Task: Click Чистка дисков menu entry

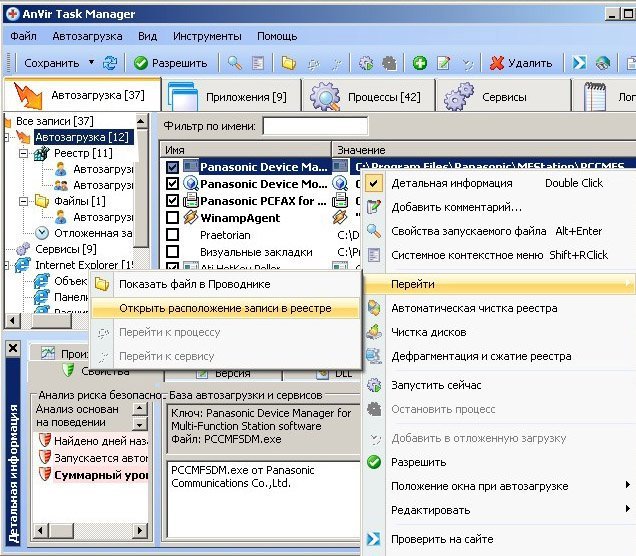Action: click(x=499, y=332)
